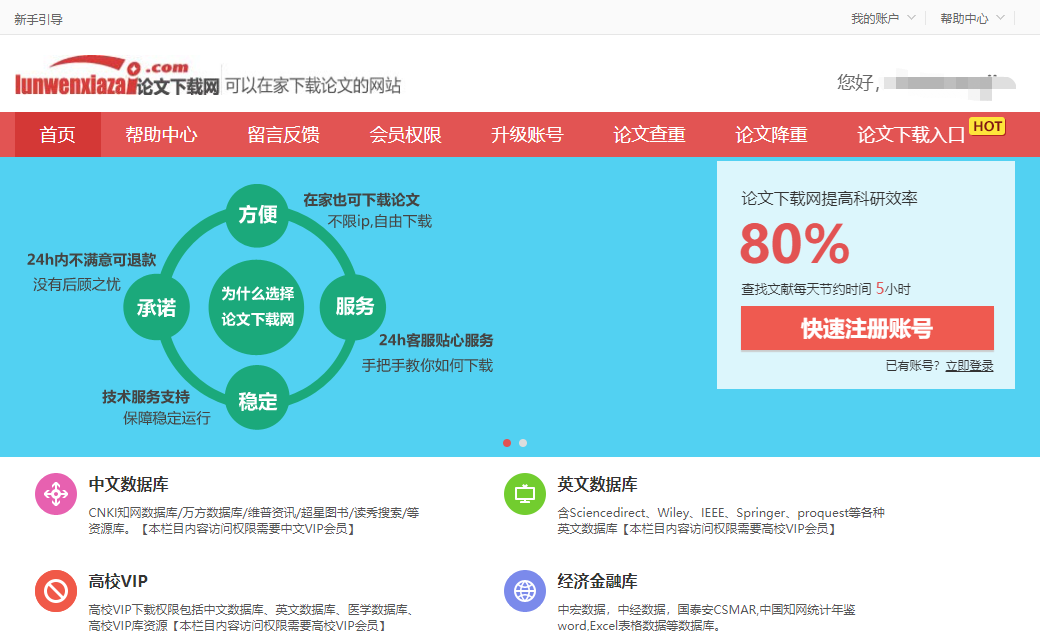The width and height of the screenshot is (1040, 631).
Task: Click the 快速注册账号 button
Action: 867,328
